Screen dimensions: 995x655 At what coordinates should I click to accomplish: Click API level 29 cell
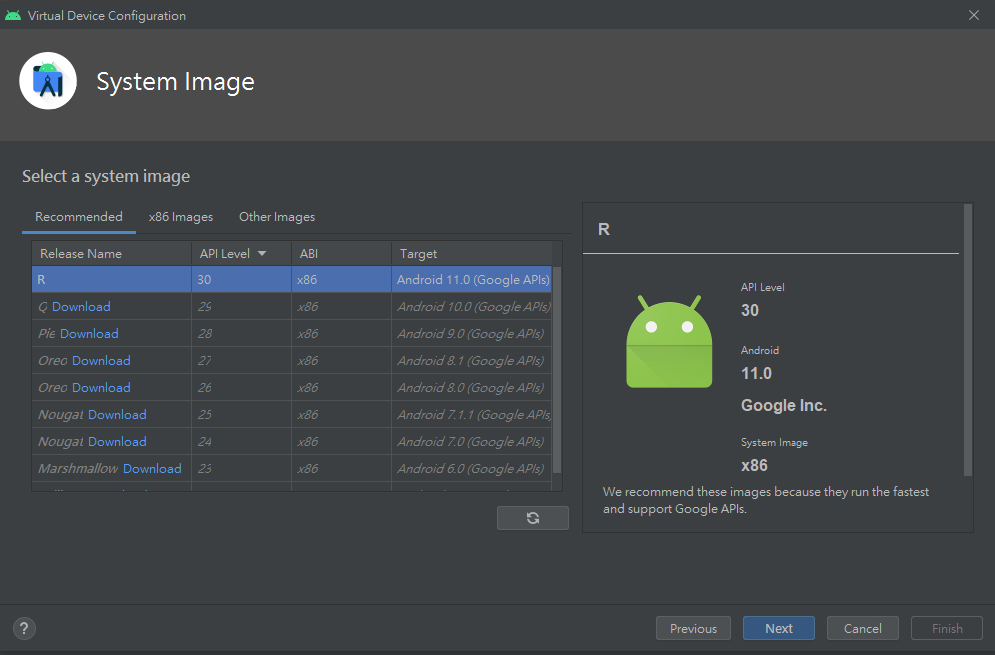[x=241, y=307]
